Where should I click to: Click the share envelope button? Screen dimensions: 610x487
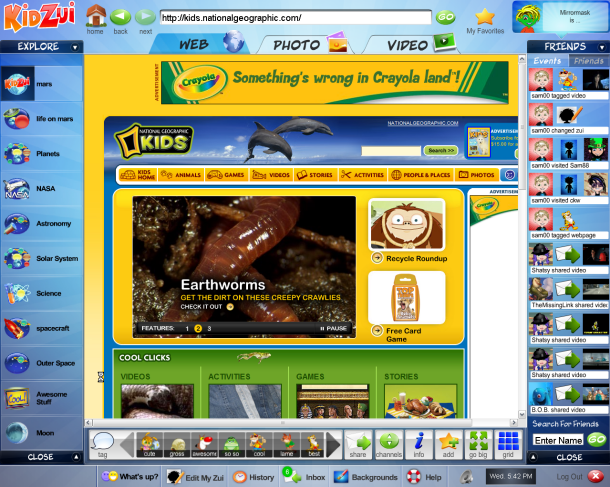[358, 445]
